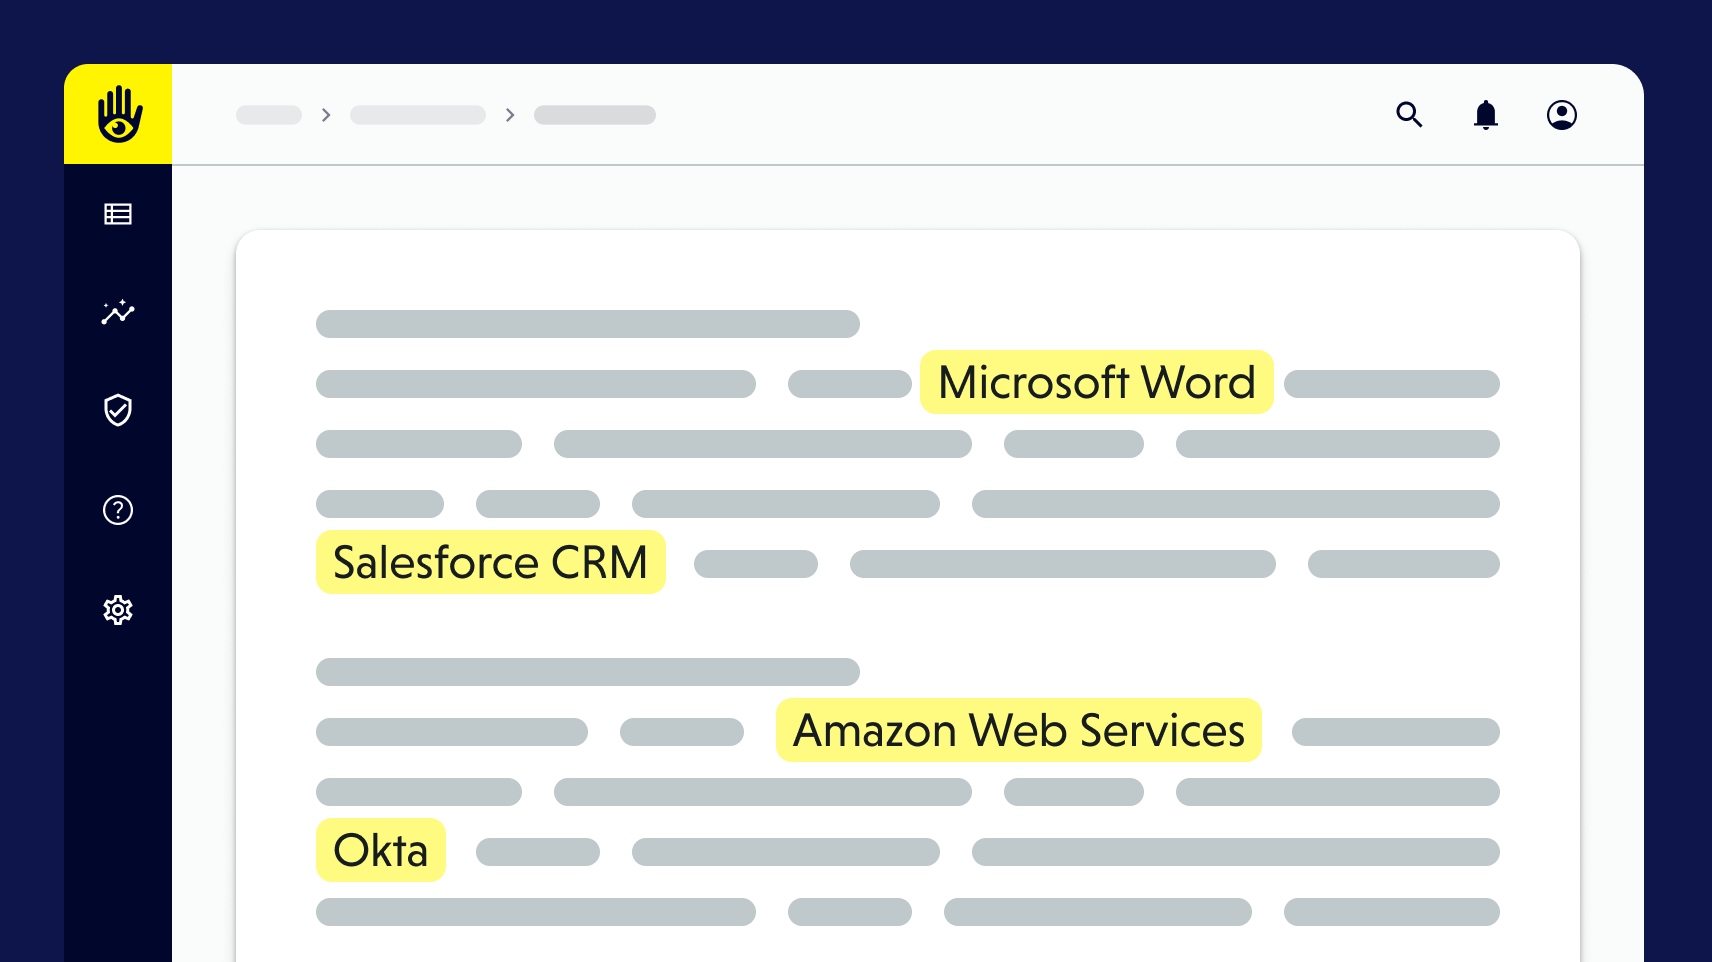1712x962 pixels.
Task: Open the notifications bell
Action: 1486,115
